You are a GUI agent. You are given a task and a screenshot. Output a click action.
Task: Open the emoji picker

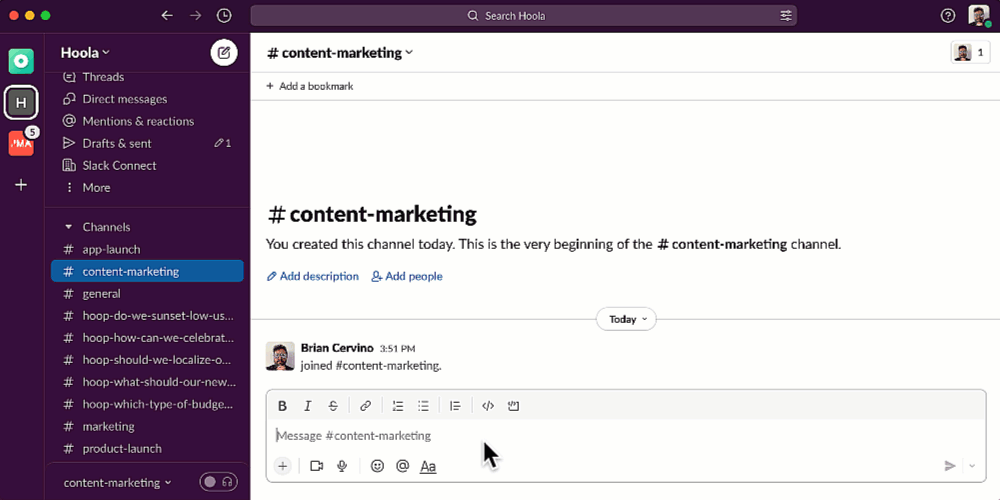pyautogui.click(x=377, y=466)
